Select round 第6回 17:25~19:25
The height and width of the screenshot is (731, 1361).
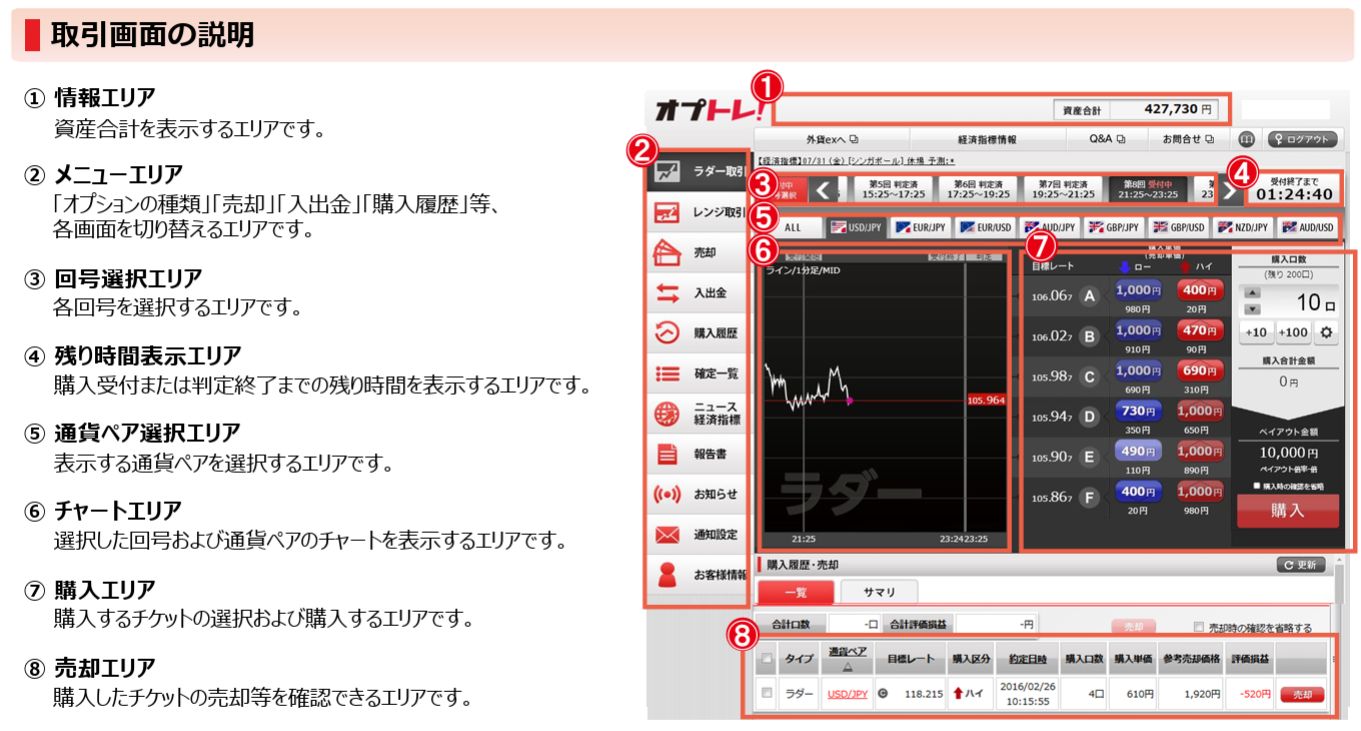979,188
